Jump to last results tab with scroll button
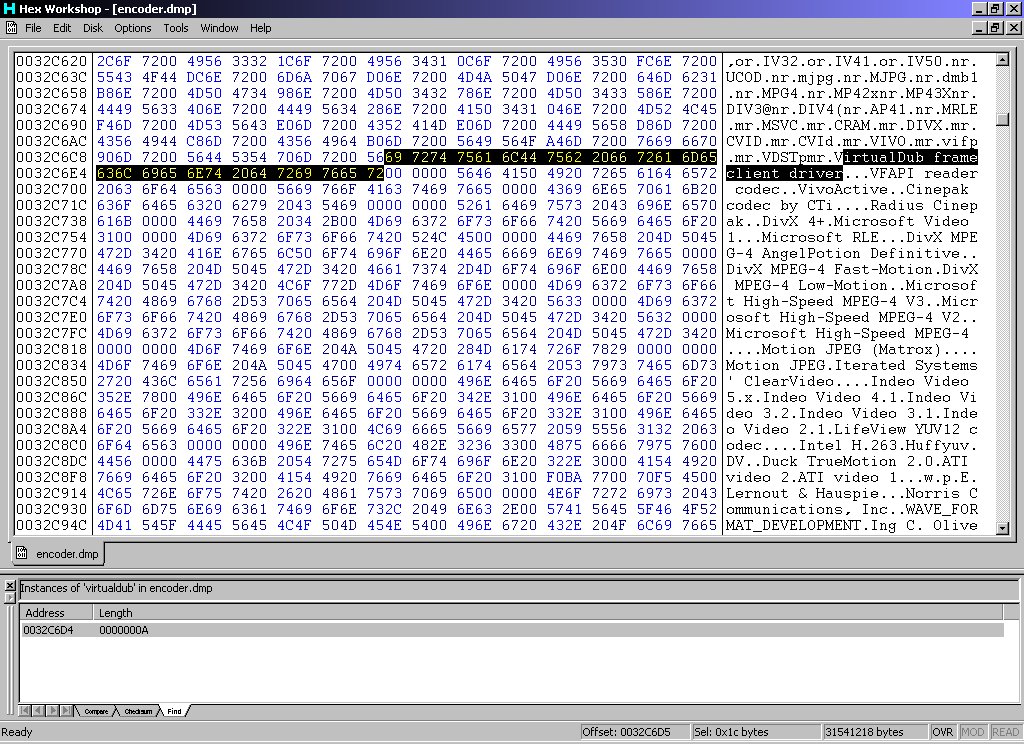 point(65,711)
